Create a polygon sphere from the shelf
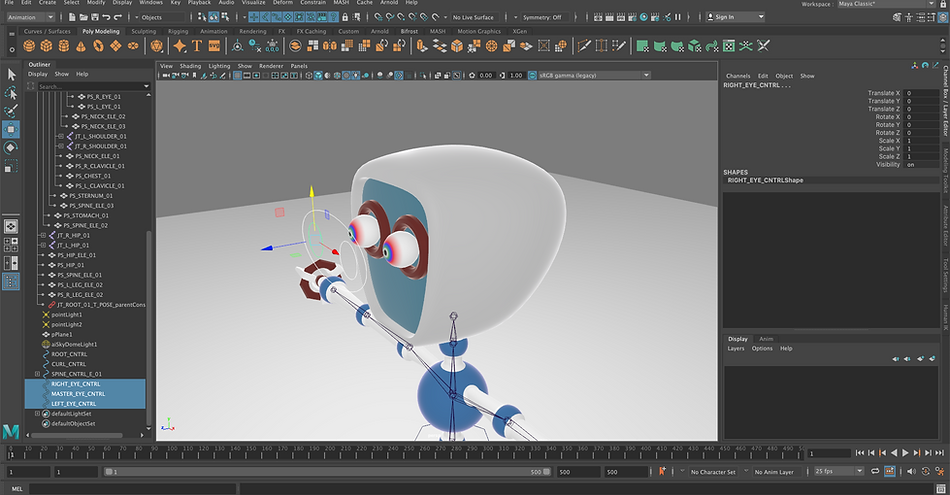 pyautogui.click(x=29, y=46)
